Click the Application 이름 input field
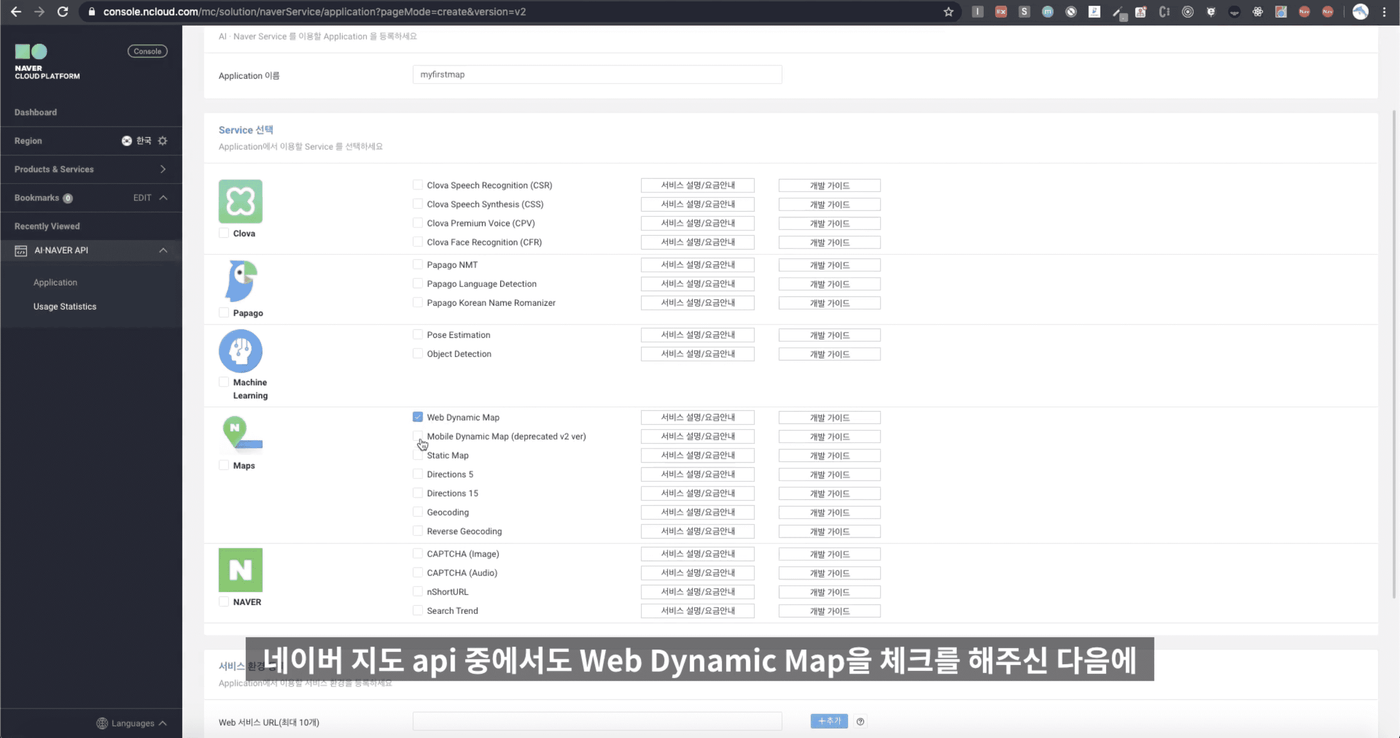Image resolution: width=1400 pixels, height=738 pixels. pyautogui.click(x=597, y=75)
